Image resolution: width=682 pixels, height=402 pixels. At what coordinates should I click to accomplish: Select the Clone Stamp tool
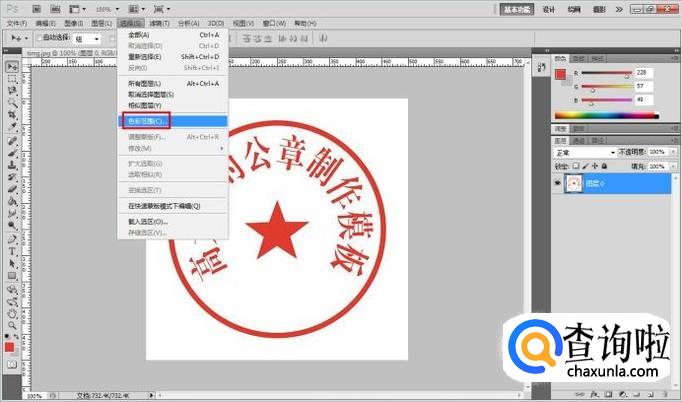pos(12,165)
